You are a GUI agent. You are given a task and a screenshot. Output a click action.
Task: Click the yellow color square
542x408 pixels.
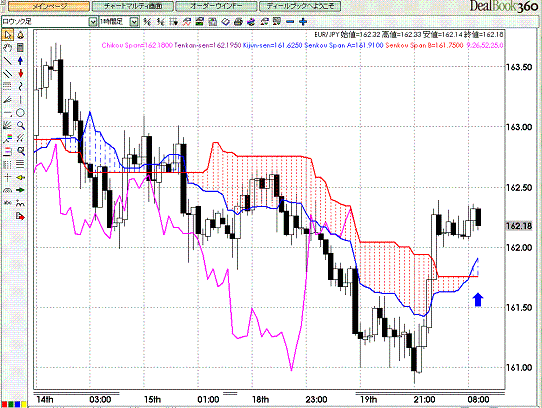24,404
